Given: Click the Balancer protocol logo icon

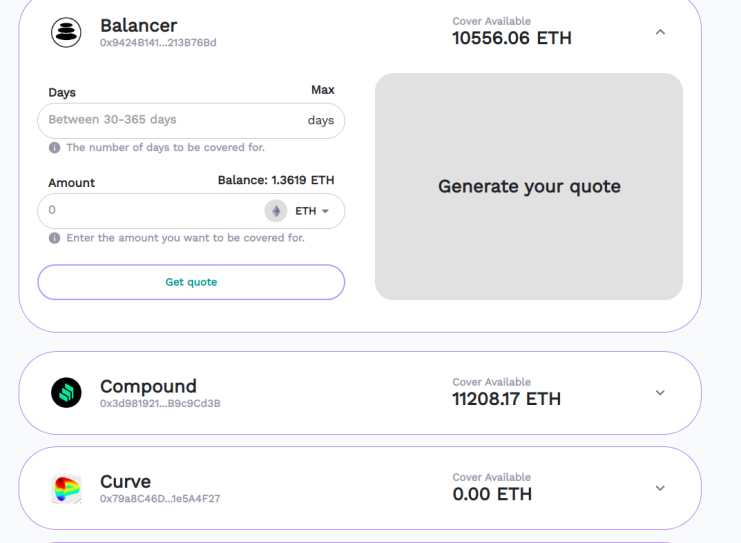Looking at the screenshot, I should (x=66, y=32).
